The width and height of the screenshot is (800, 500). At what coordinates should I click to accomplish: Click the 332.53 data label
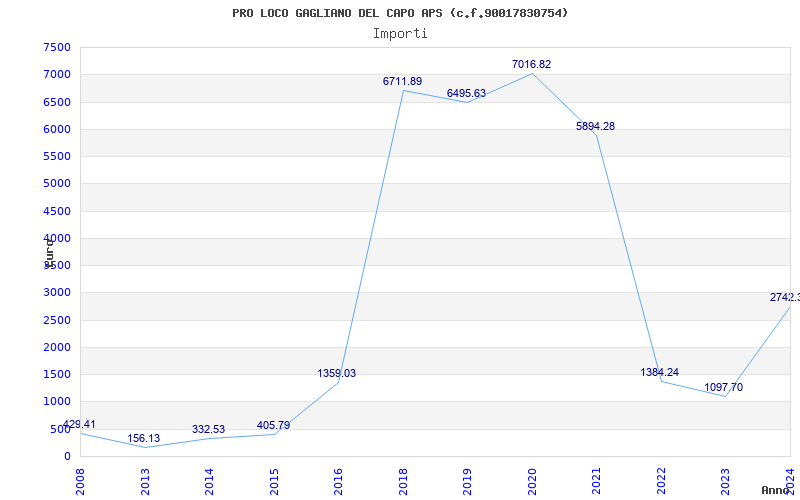(x=208, y=430)
